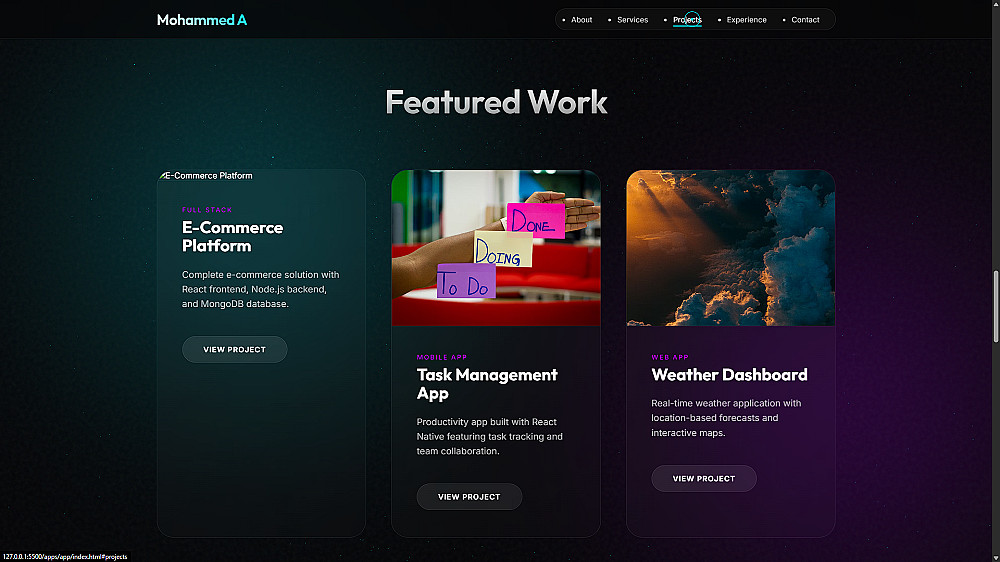Open the sticky notes task image
This screenshot has height=562, width=1000.
point(496,248)
